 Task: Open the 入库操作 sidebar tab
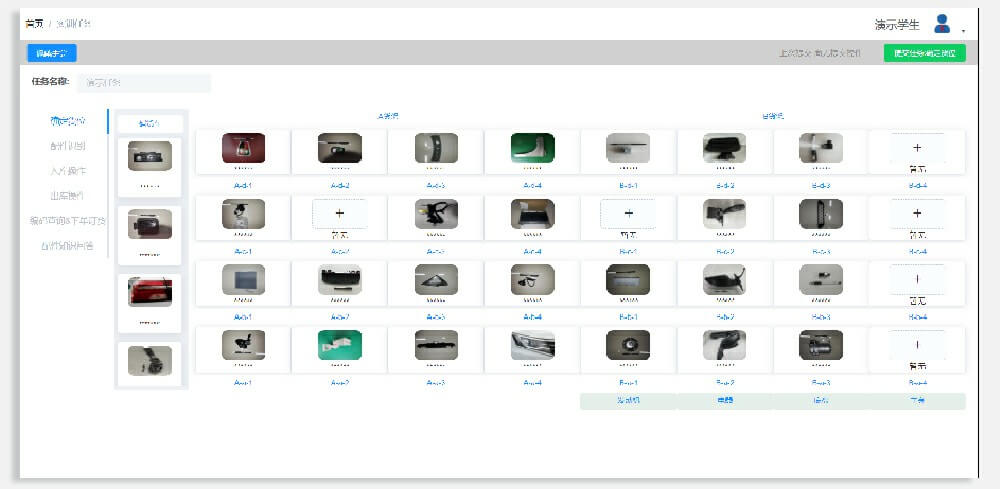tap(67, 170)
